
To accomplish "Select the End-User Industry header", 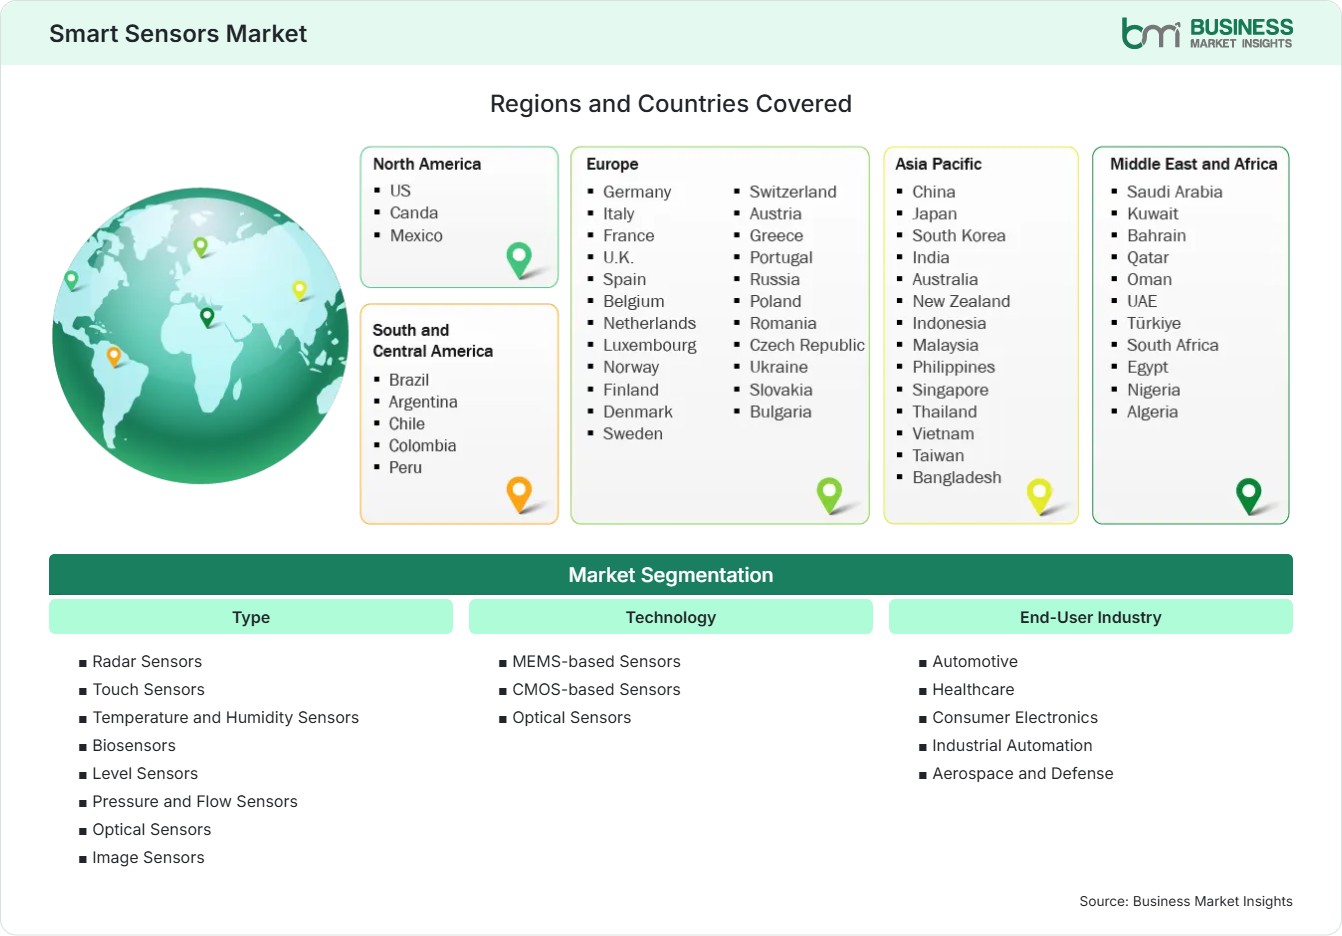I will [1091, 617].
